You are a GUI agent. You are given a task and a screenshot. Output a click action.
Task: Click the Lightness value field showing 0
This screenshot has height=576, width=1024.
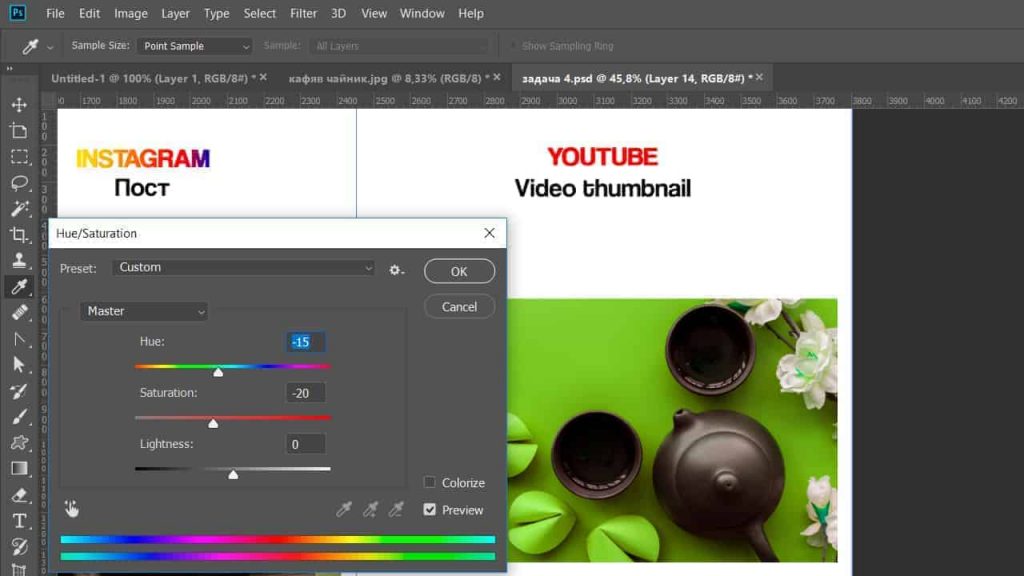[x=305, y=444]
